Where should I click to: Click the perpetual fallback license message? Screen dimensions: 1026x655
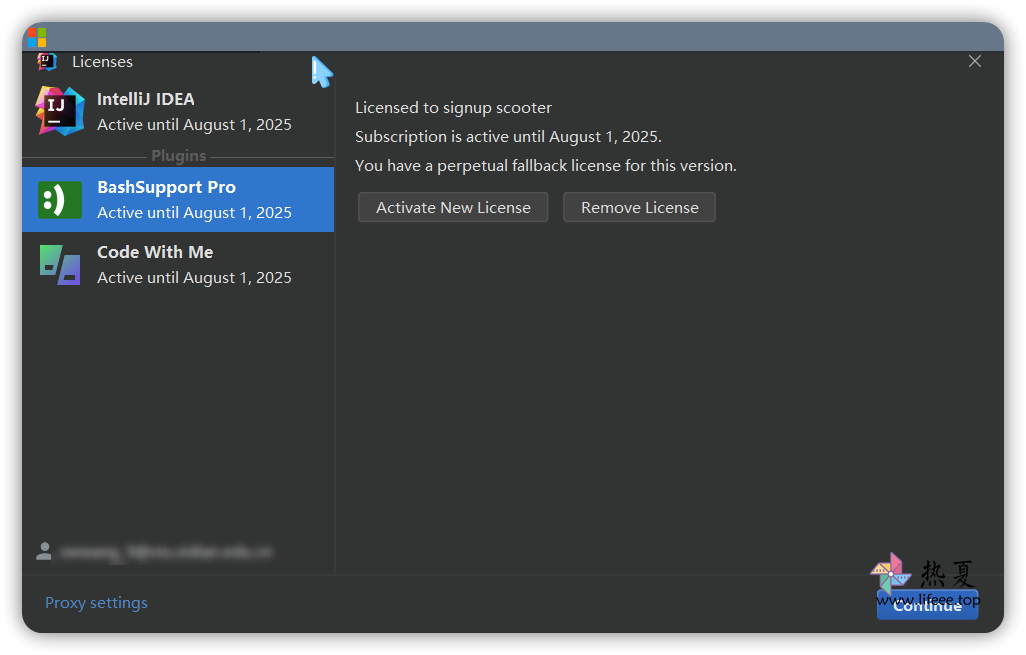coord(545,166)
